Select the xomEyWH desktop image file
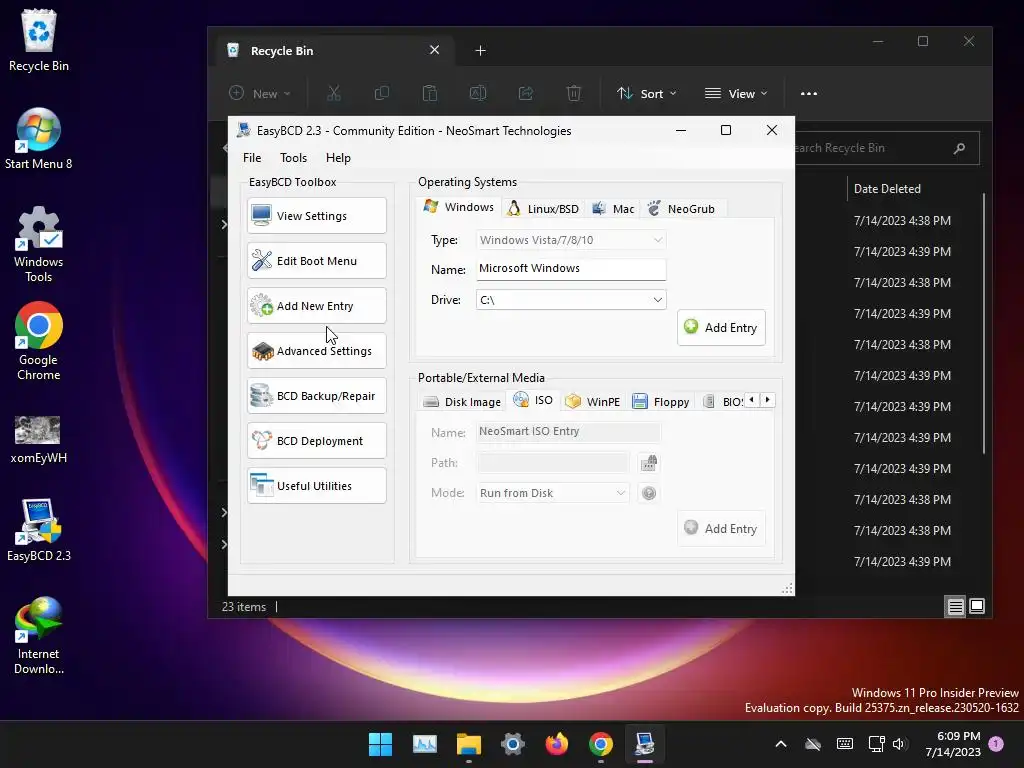The image size is (1024, 768). pyautogui.click(x=39, y=440)
